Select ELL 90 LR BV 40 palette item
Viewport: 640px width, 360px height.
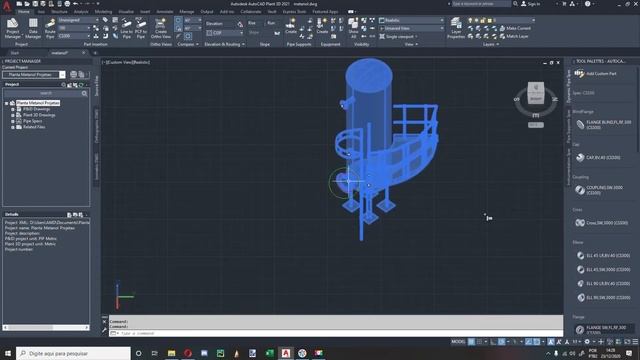[x=603, y=283]
